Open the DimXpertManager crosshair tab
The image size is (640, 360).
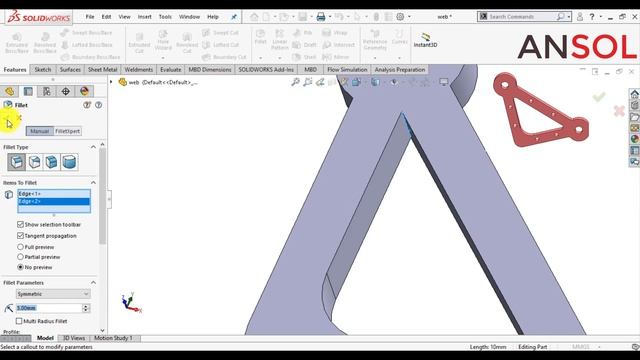click(x=66, y=91)
